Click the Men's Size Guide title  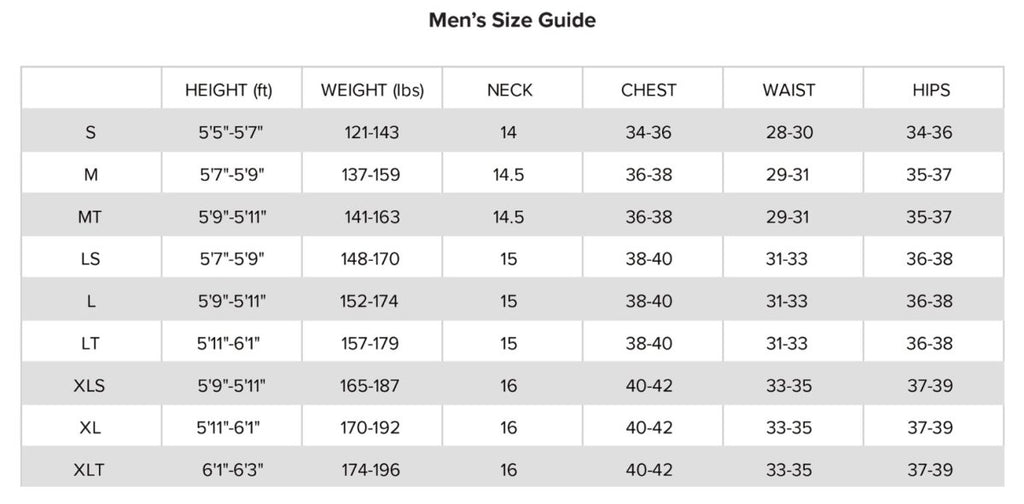pos(512,20)
